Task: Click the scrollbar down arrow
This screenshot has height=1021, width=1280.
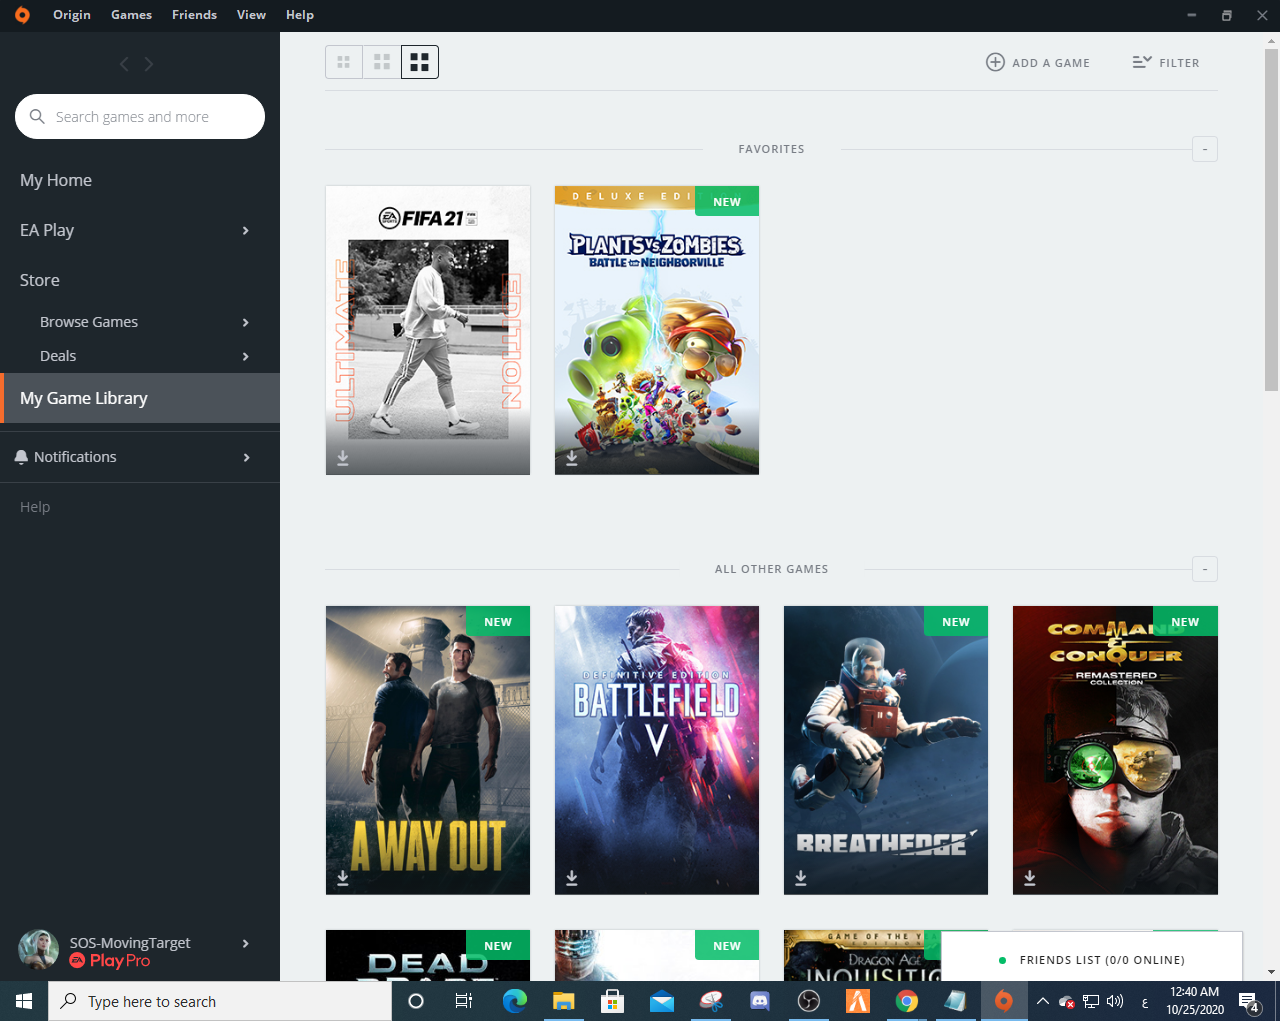Action: pyautogui.click(x=1271, y=971)
